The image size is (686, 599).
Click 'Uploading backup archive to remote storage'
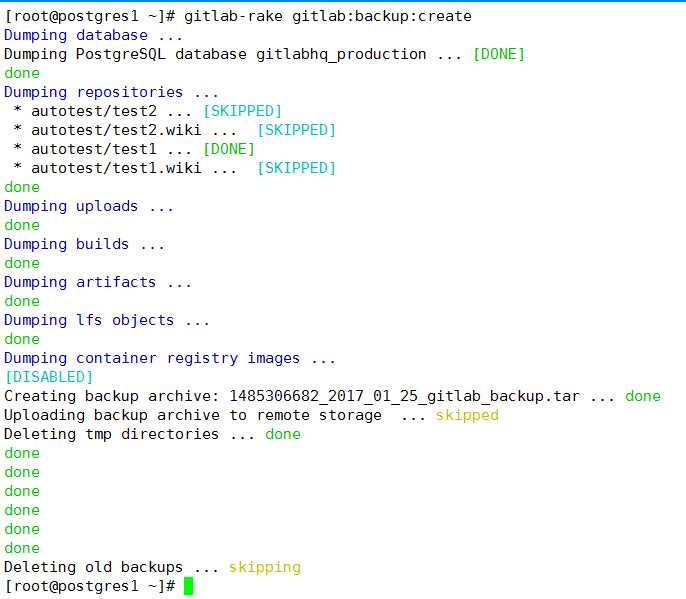(x=192, y=415)
